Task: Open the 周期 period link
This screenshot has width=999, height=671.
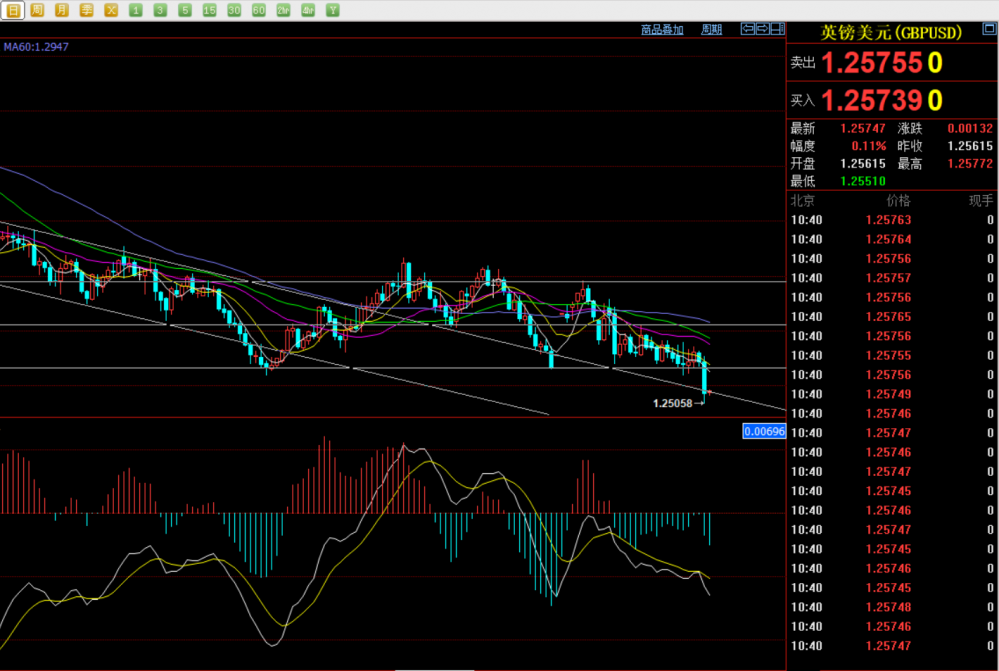Action: (x=712, y=29)
